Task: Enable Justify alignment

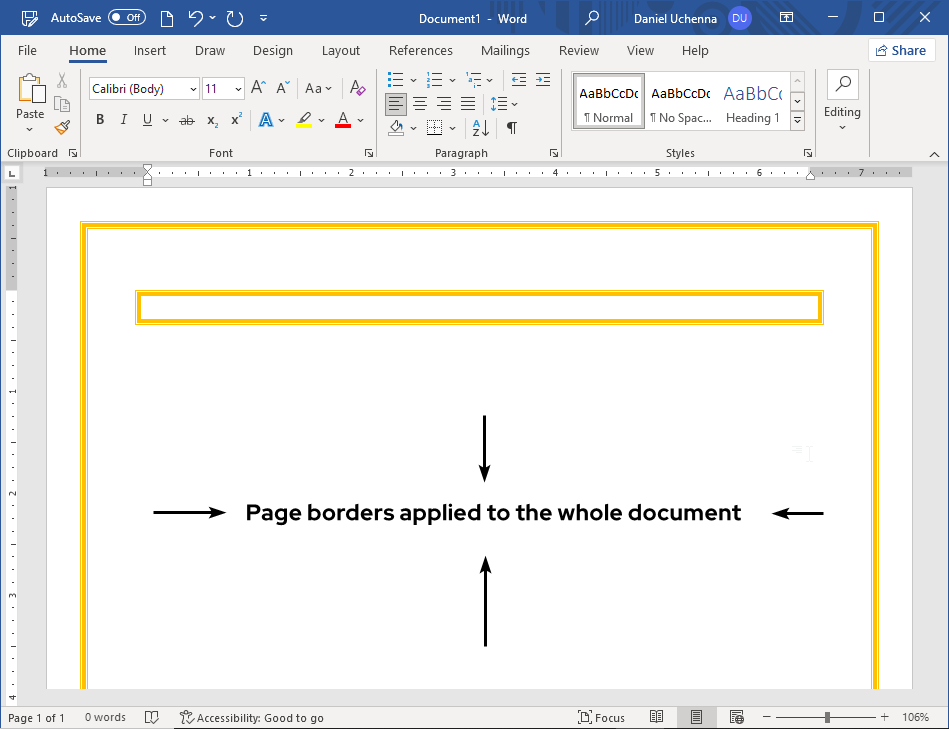Action: click(x=468, y=103)
